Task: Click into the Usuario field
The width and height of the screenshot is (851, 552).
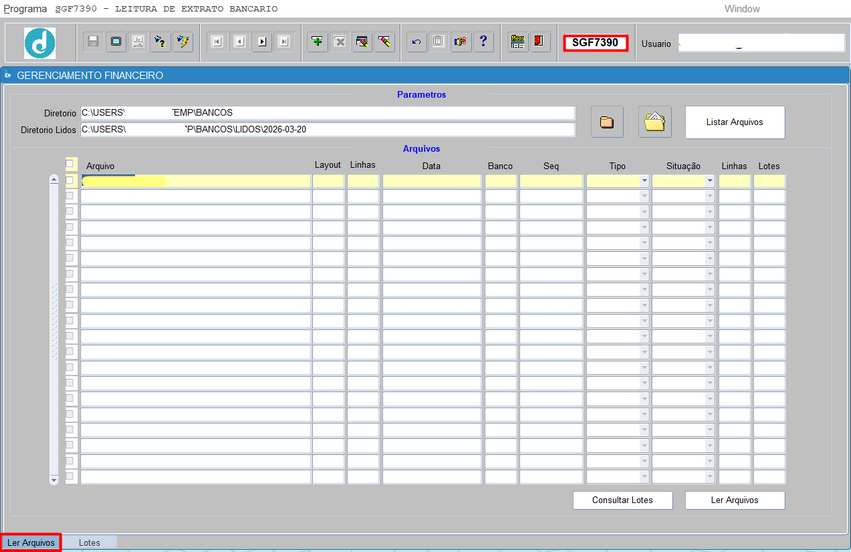Action: [761, 43]
